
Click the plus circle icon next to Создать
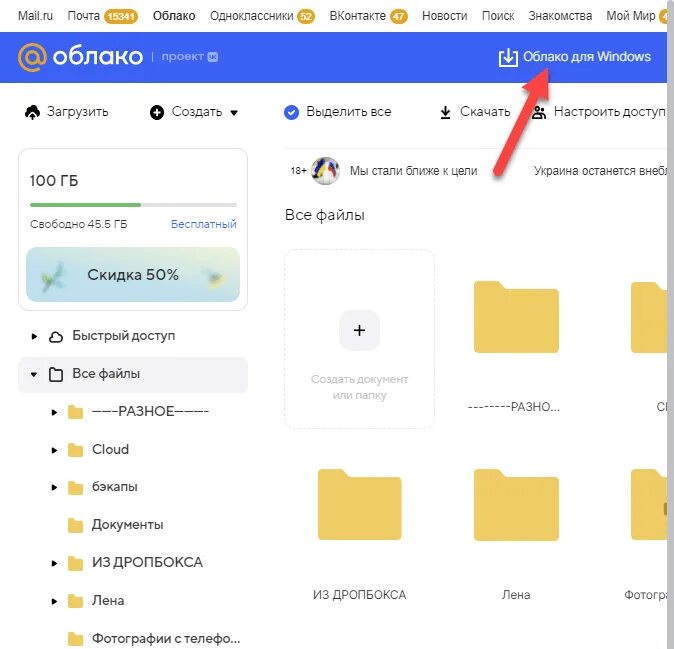[x=157, y=113]
